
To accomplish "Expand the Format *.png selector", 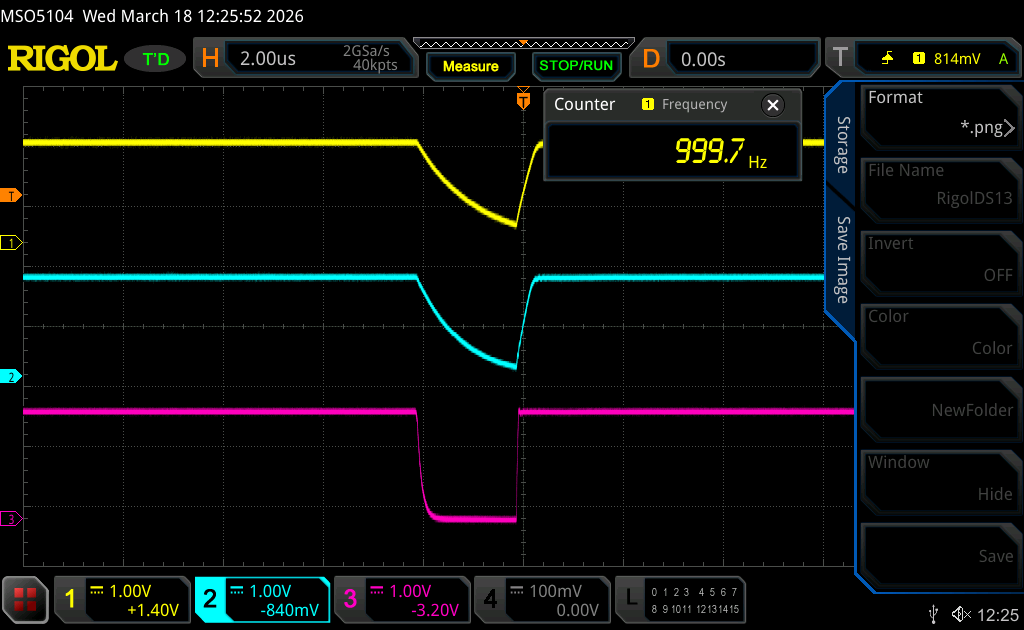I will point(940,113).
